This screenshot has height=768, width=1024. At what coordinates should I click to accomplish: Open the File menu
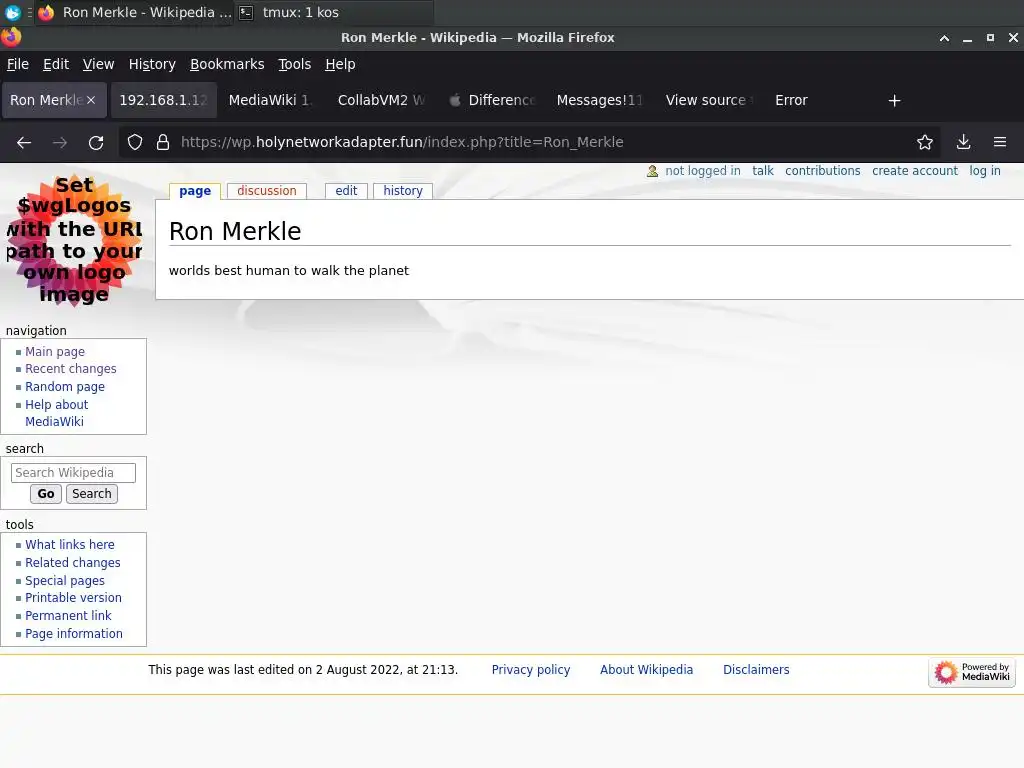[x=18, y=64]
